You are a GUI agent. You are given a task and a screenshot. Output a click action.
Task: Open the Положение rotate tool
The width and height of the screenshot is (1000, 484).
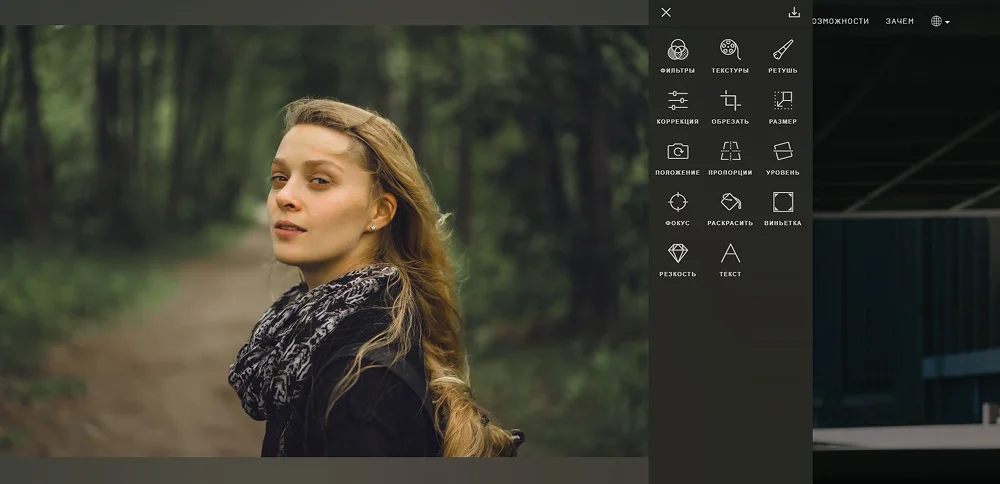coord(677,158)
